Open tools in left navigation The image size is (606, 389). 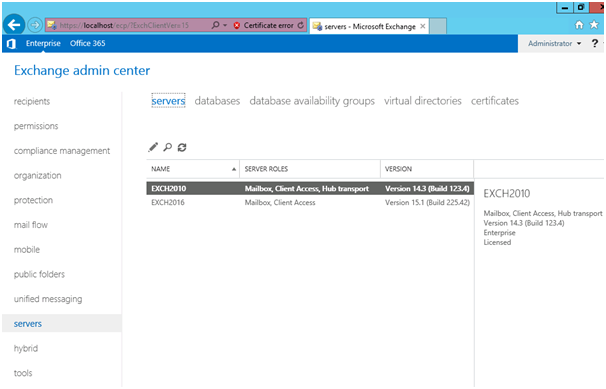click(x=23, y=373)
